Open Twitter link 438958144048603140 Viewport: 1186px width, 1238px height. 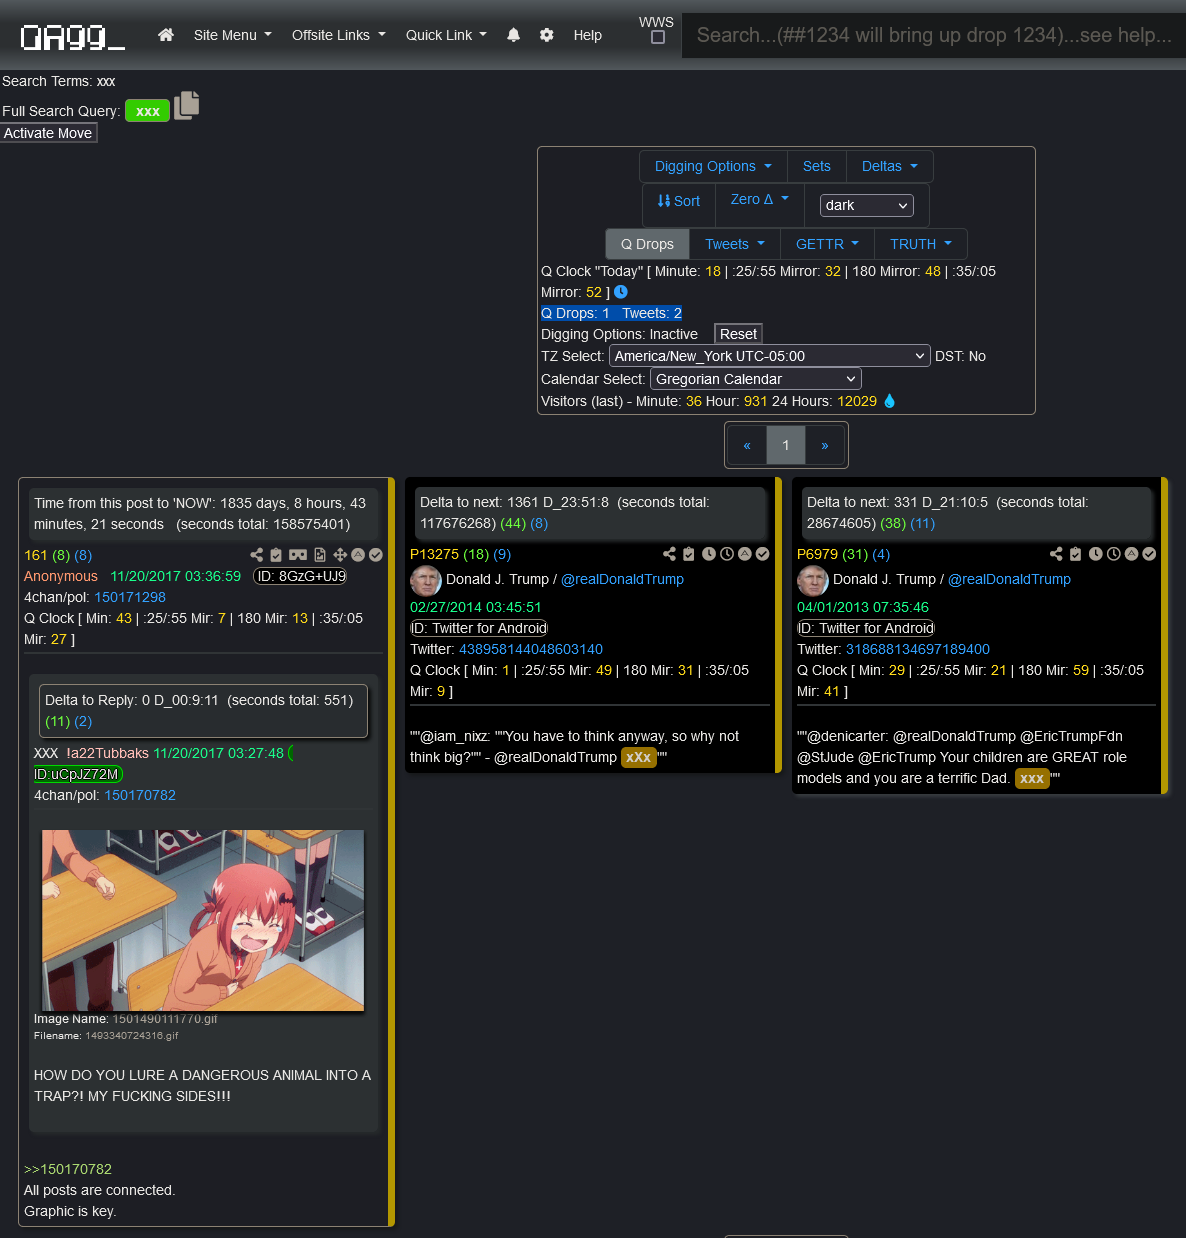point(531,649)
